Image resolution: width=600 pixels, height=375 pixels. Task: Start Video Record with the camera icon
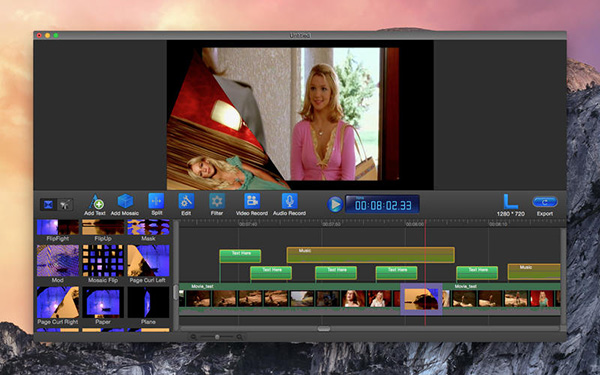252,201
